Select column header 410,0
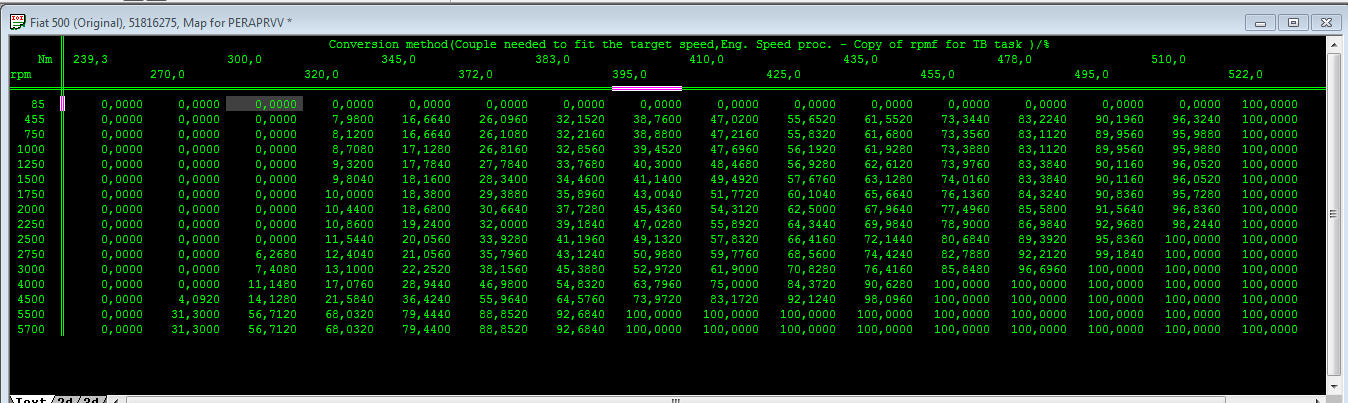This screenshot has width=1348, height=403. 706,59
